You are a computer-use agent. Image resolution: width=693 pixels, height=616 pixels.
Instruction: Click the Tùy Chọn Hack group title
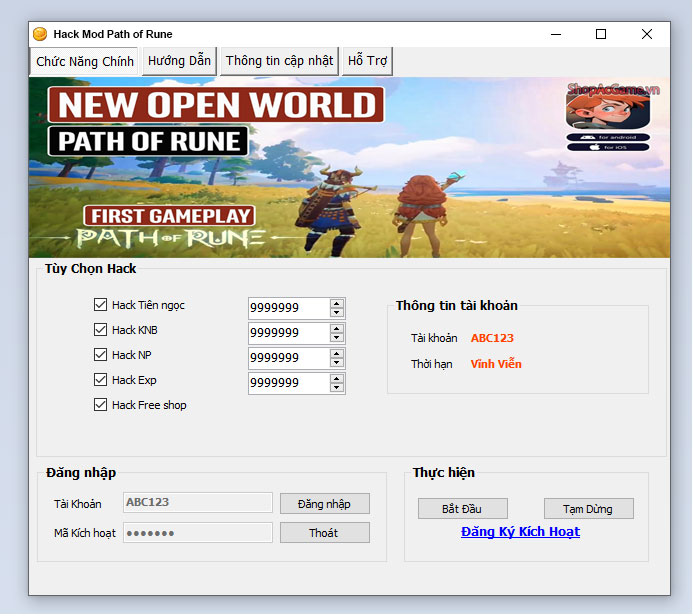tap(90, 269)
